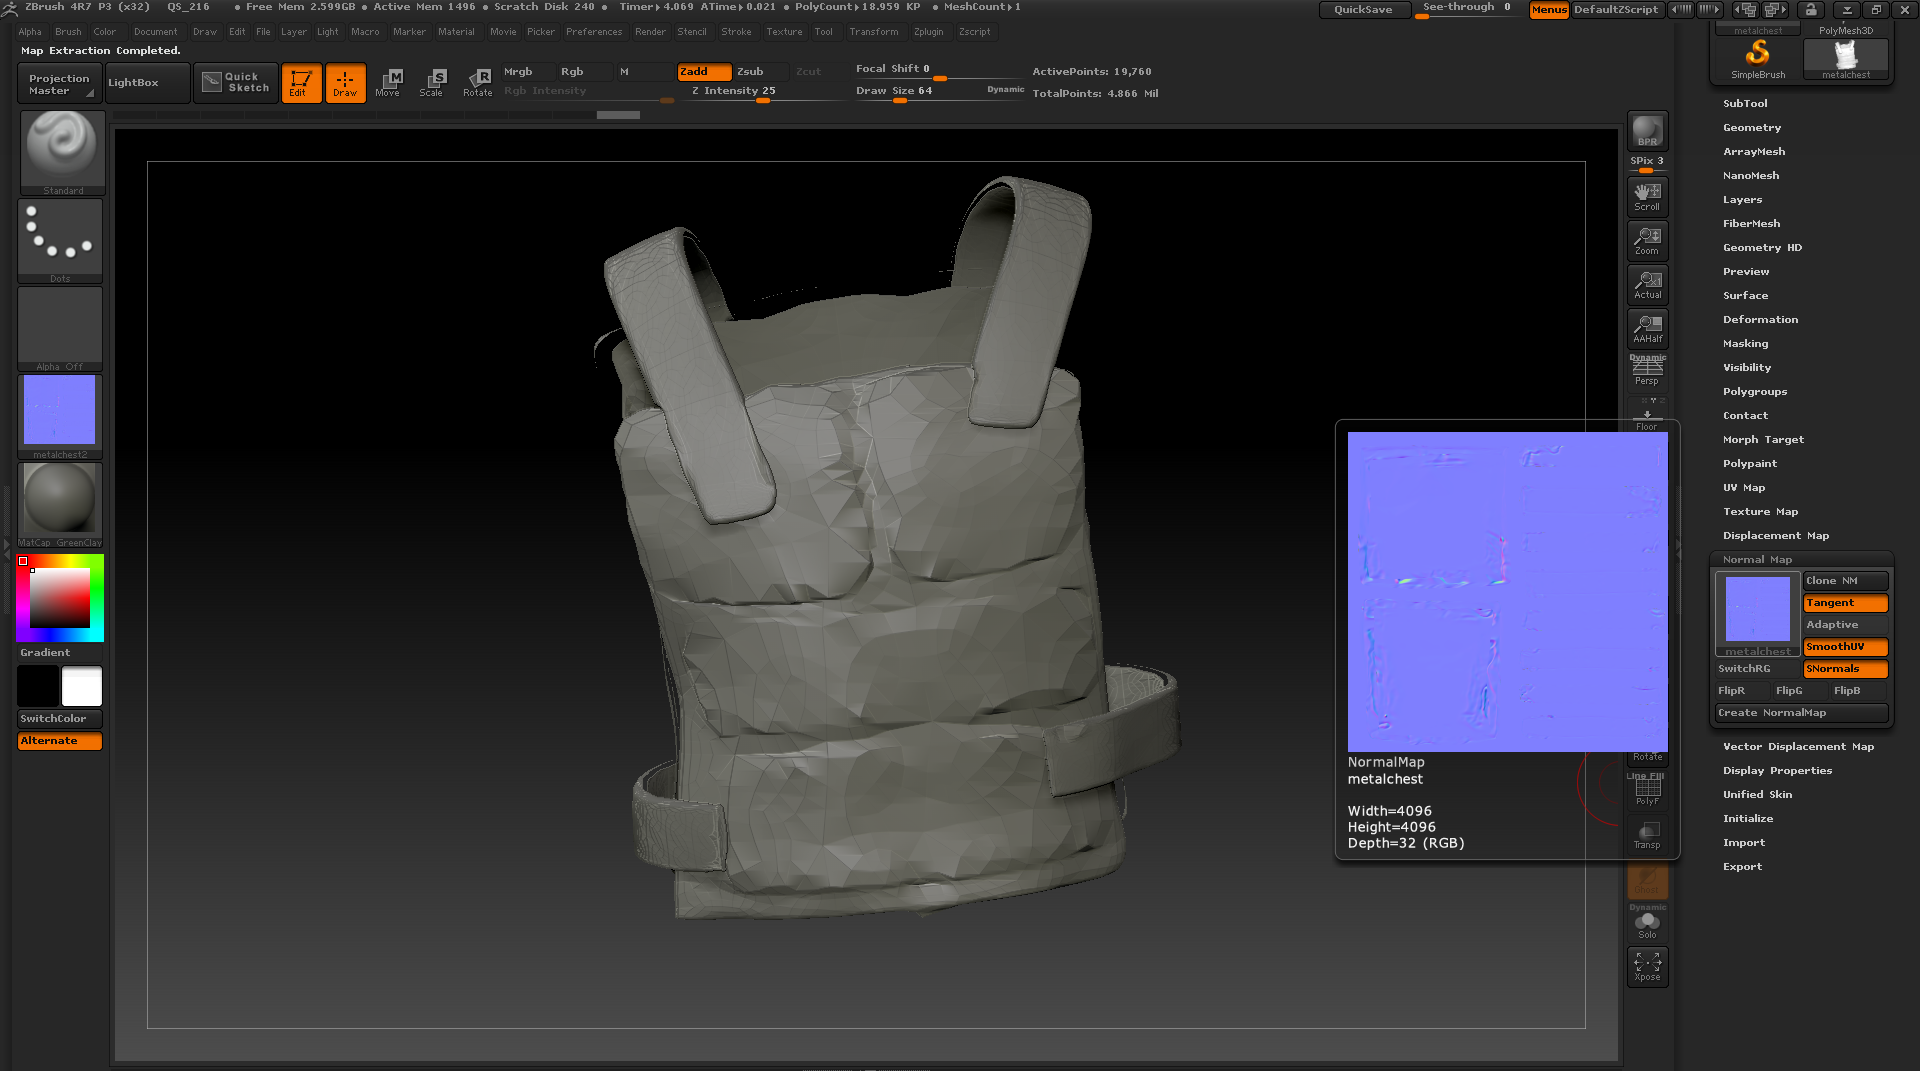This screenshot has height=1071, width=1920.
Task: Open Quick Sketch
Action: coord(236,82)
